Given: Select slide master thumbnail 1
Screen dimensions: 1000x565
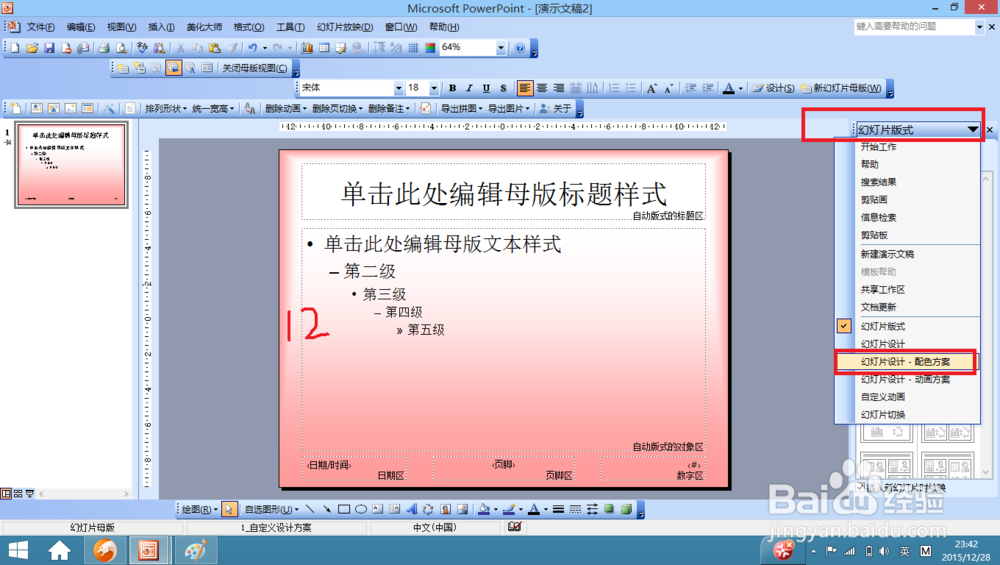Looking at the screenshot, I should coord(71,165).
